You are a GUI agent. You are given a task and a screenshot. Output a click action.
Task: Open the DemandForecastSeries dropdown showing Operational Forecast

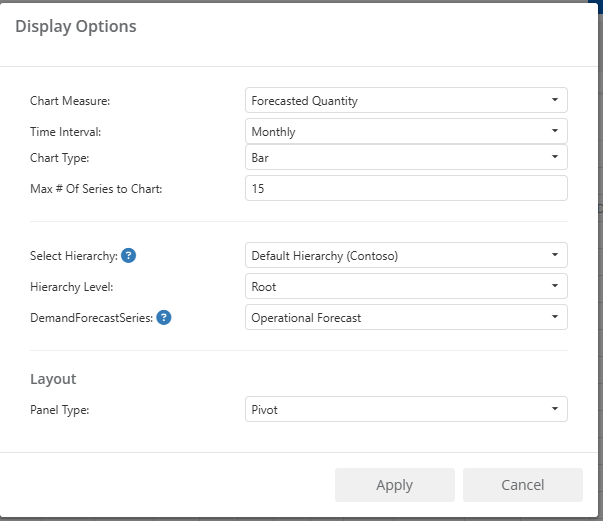(x=406, y=318)
